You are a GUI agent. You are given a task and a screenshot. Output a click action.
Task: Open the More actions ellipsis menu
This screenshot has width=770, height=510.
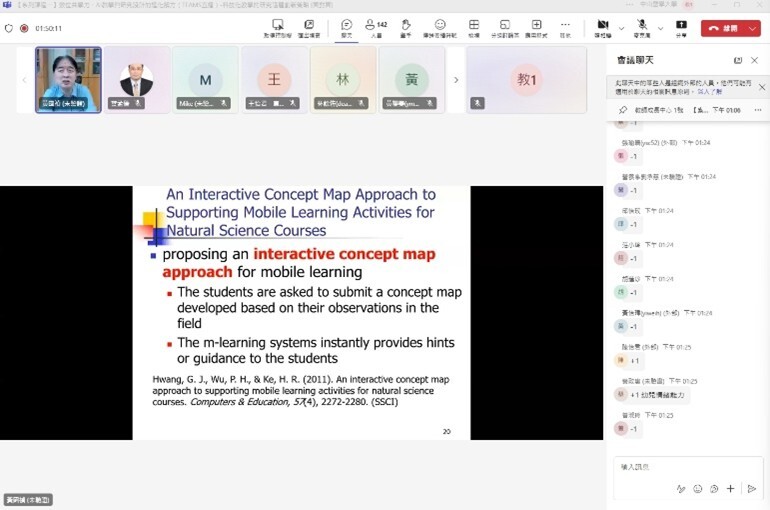pyautogui.click(x=565, y=27)
